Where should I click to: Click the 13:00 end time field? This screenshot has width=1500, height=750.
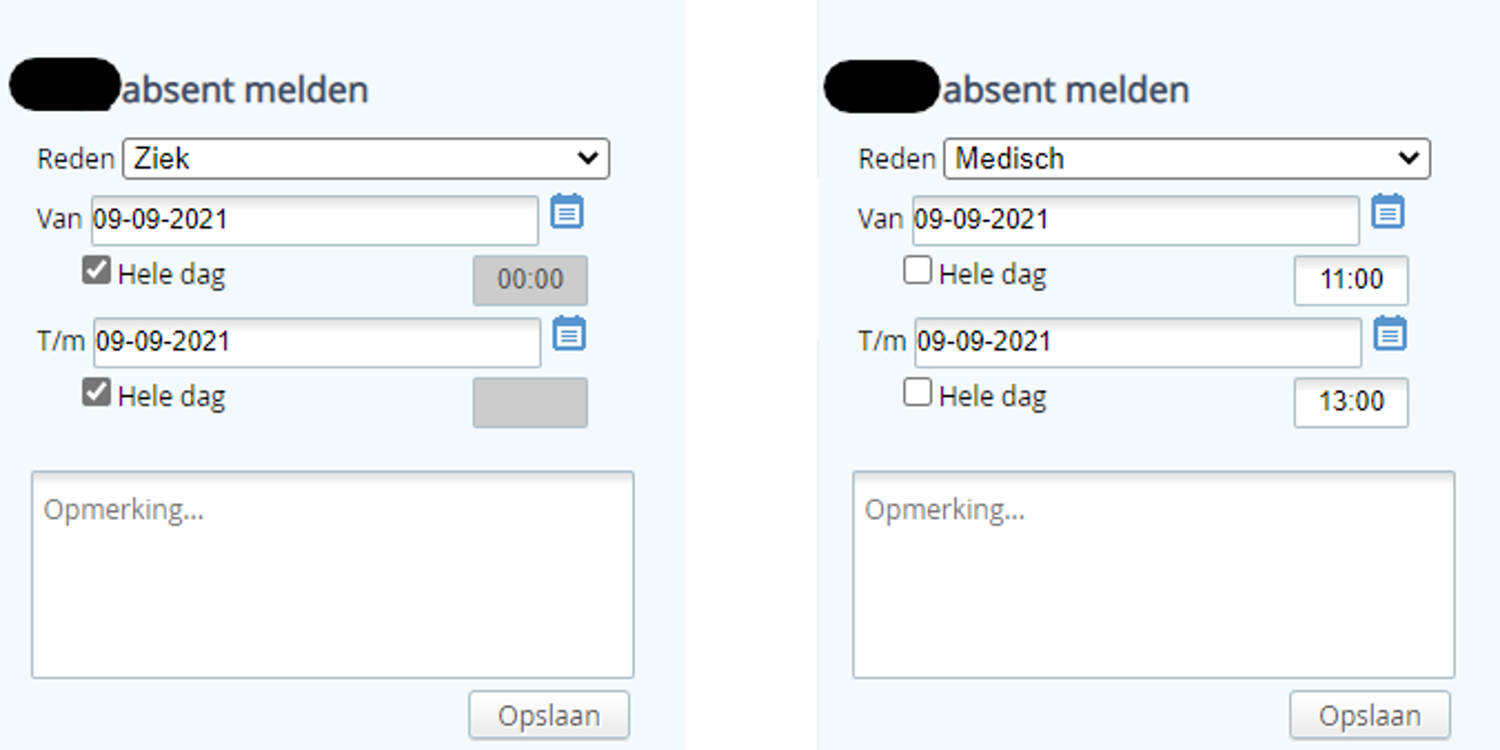(x=1351, y=402)
